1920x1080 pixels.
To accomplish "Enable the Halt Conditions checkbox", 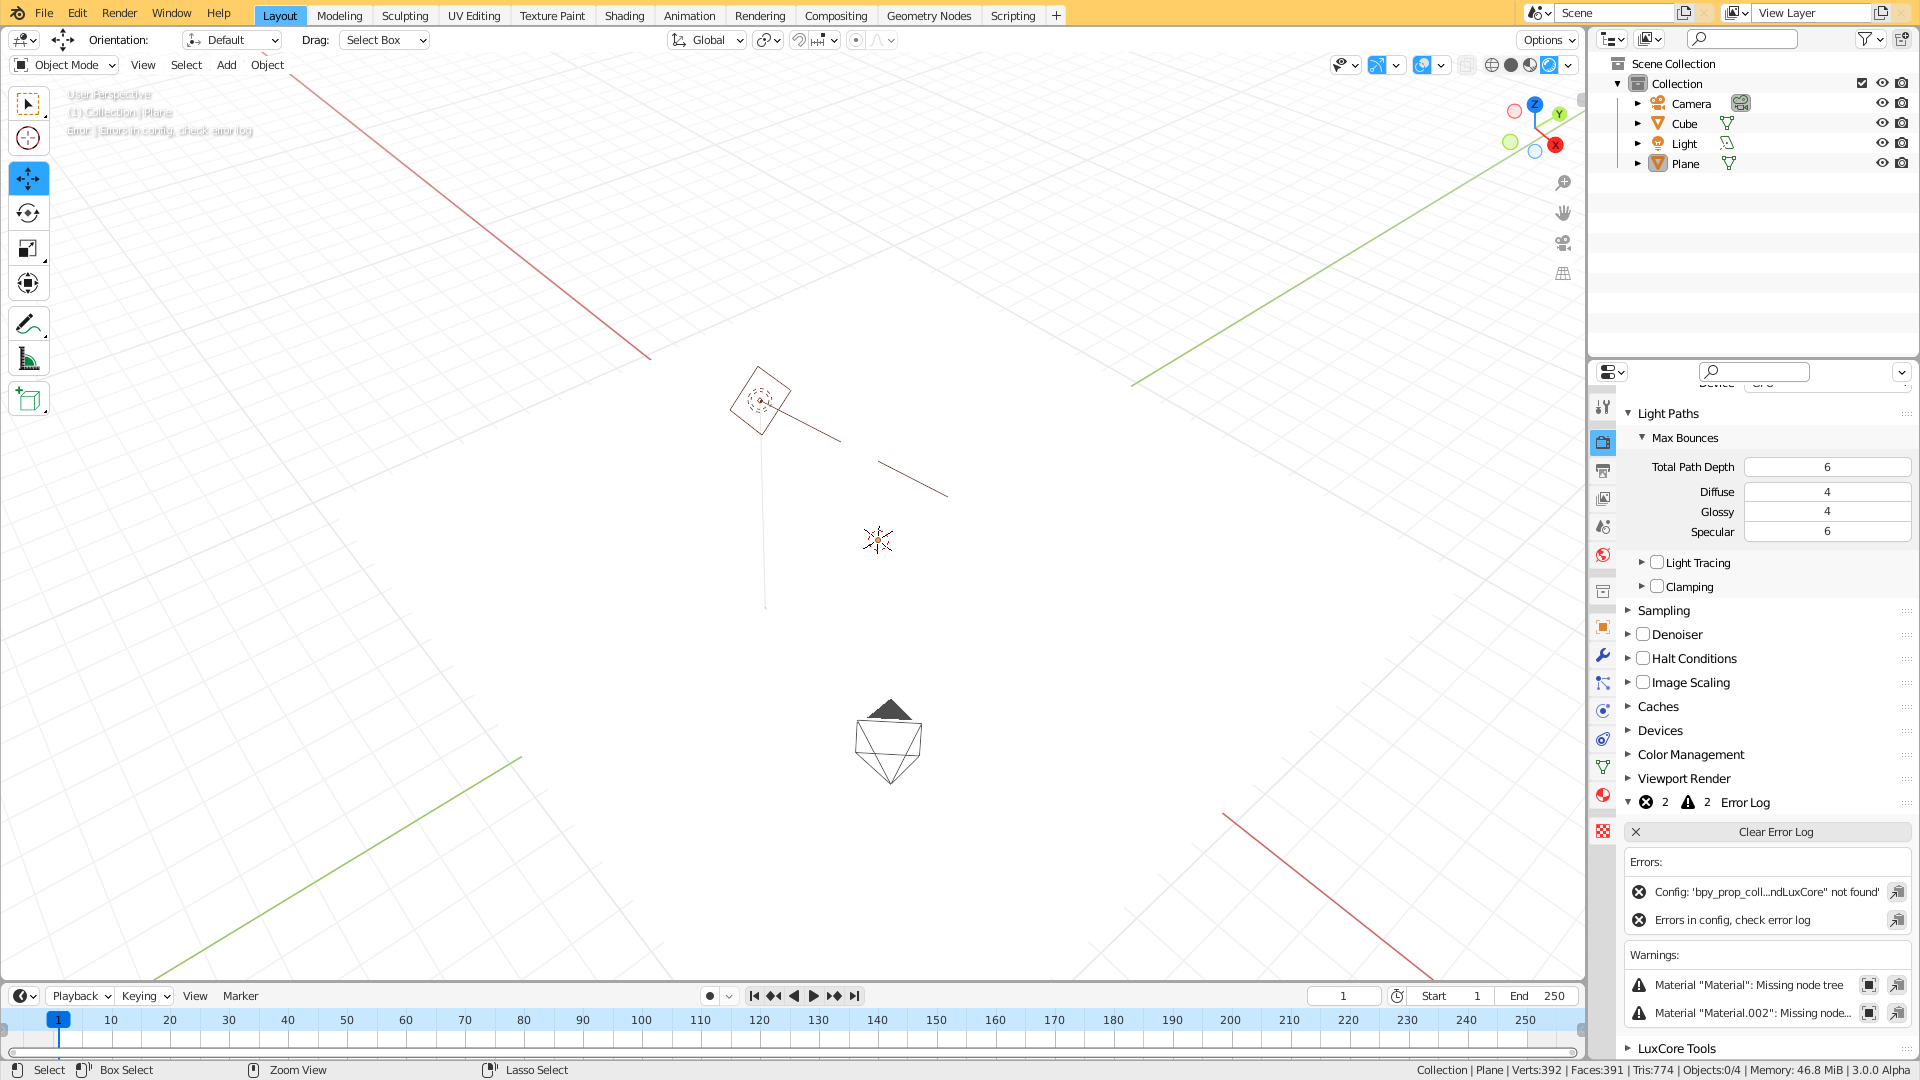I will tap(1643, 659).
